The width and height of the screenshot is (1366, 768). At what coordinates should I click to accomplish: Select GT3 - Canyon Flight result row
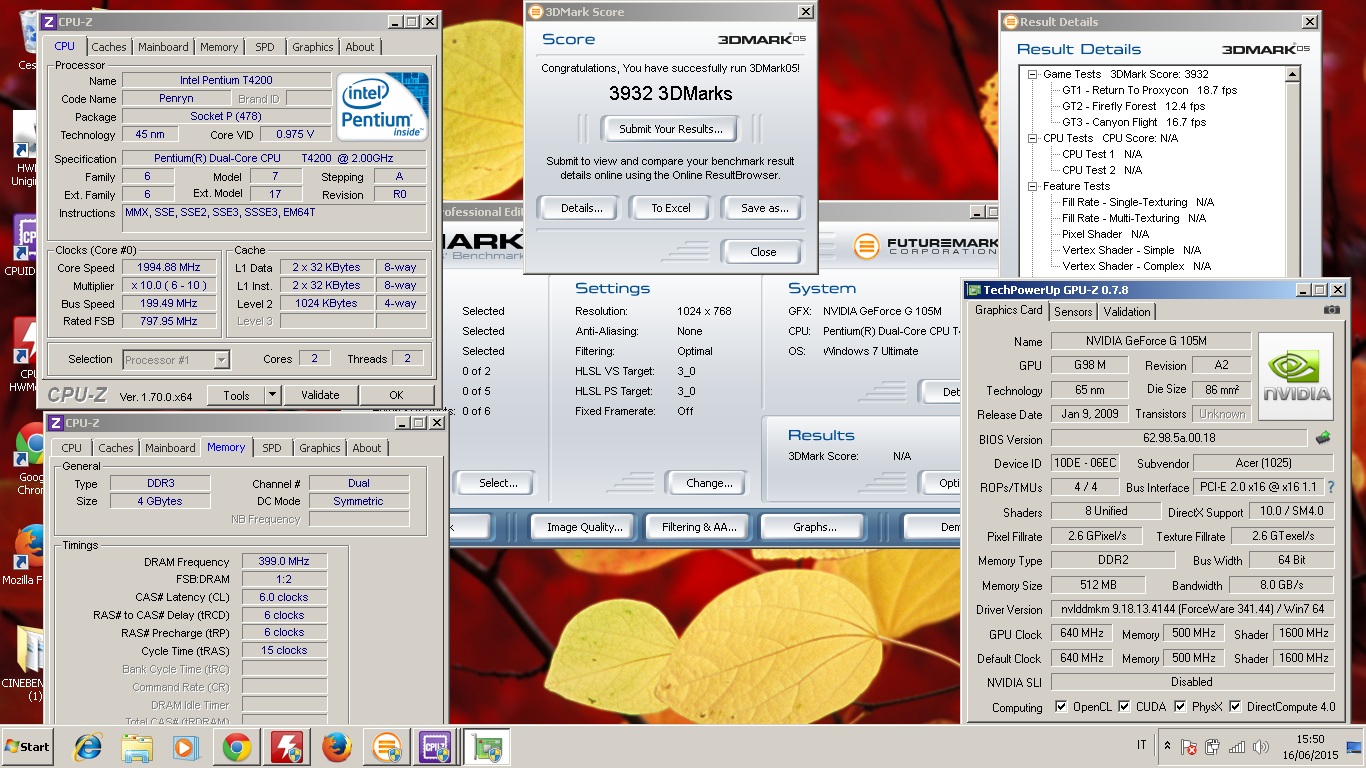click(x=1134, y=122)
